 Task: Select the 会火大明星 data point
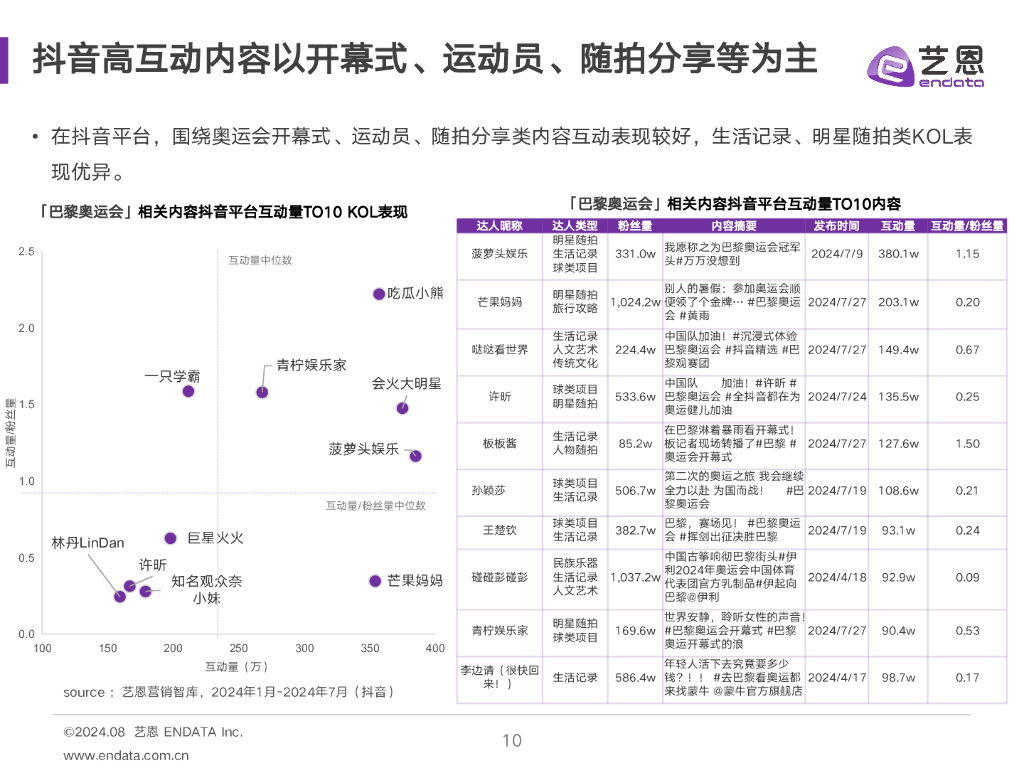[402, 409]
